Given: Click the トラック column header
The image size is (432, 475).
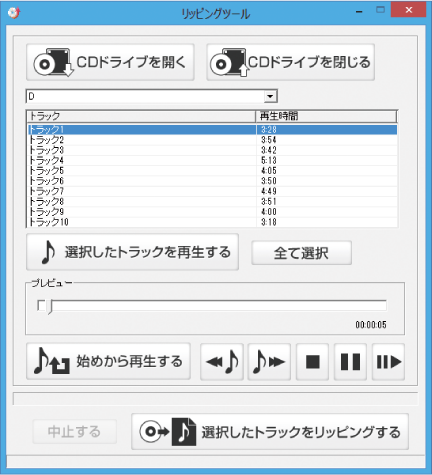Looking at the screenshot, I should tap(141, 116).
